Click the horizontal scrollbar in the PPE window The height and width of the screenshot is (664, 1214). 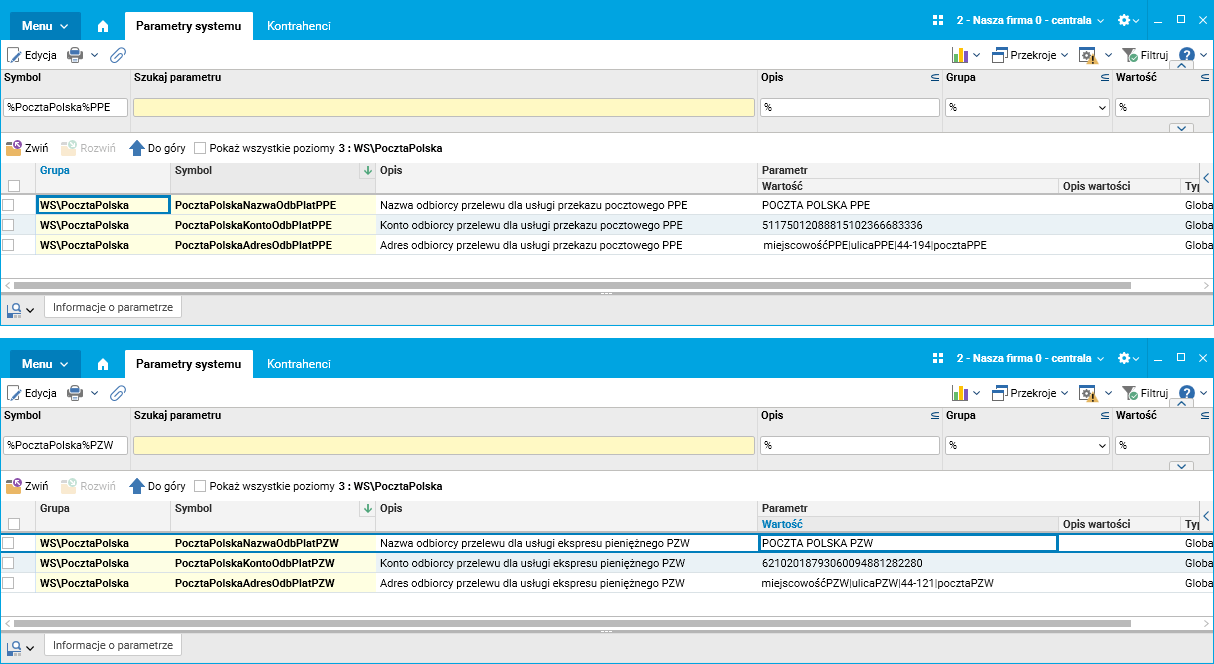(x=570, y=285)
